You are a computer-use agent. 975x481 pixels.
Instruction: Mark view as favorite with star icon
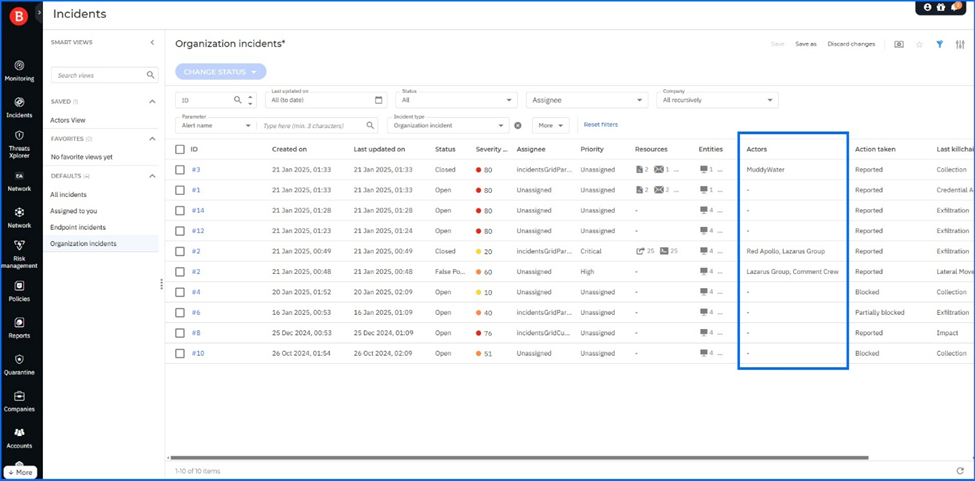coord(919,44)
